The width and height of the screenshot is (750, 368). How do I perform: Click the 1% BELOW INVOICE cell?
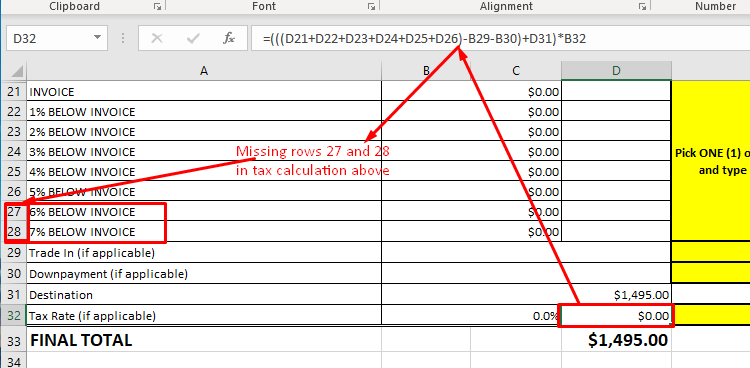[204, 112]
